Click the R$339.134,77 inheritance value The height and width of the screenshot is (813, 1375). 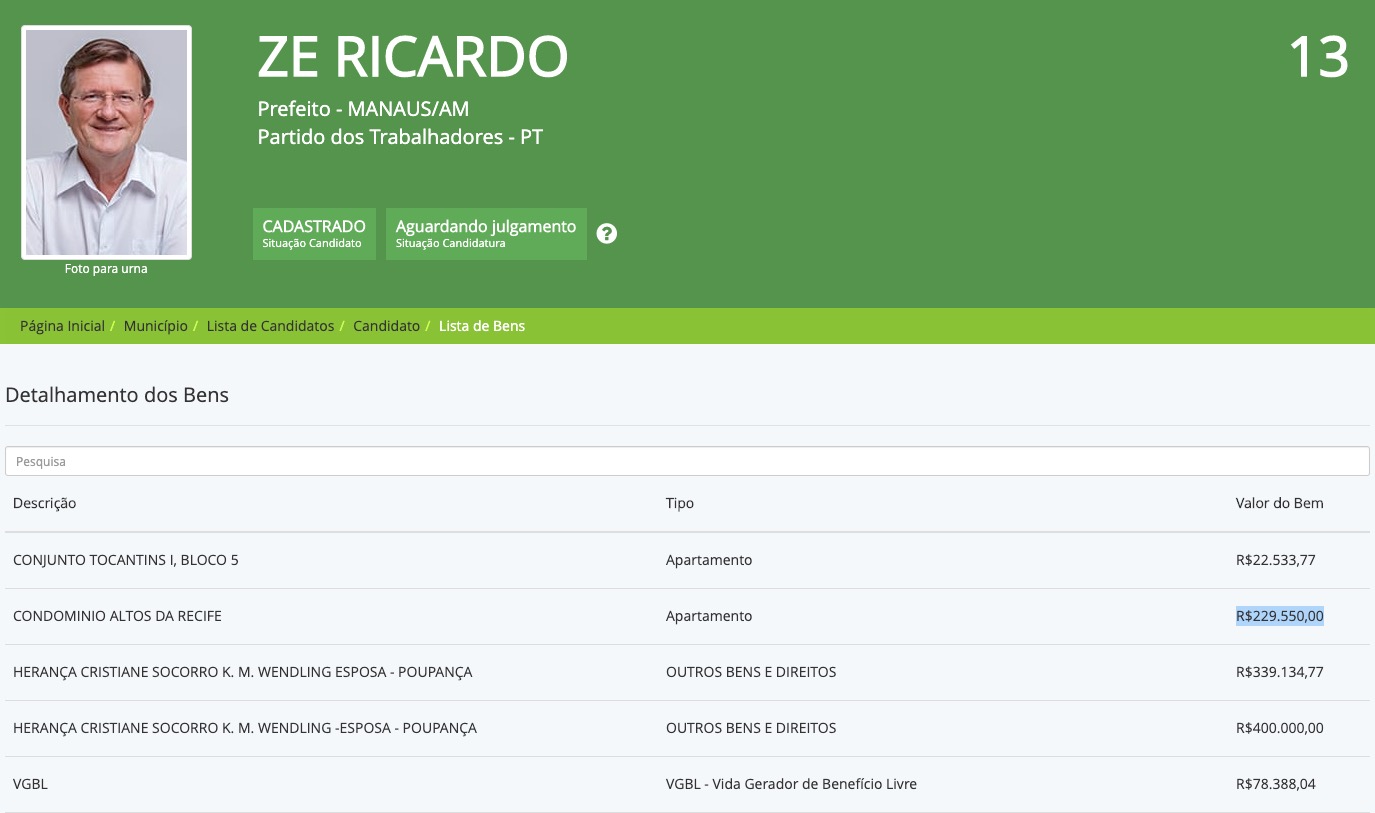(x=1279, y=672)
